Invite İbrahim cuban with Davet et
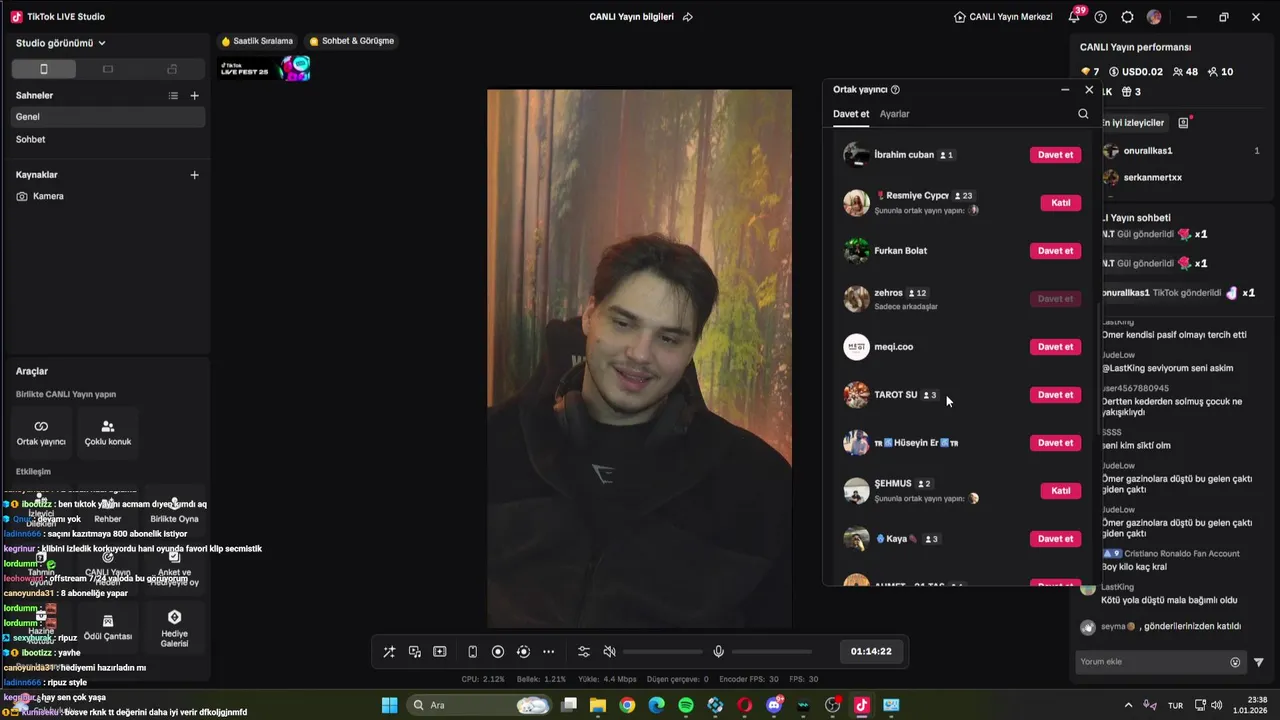The image size is (1280, 720). [1055, 155]
